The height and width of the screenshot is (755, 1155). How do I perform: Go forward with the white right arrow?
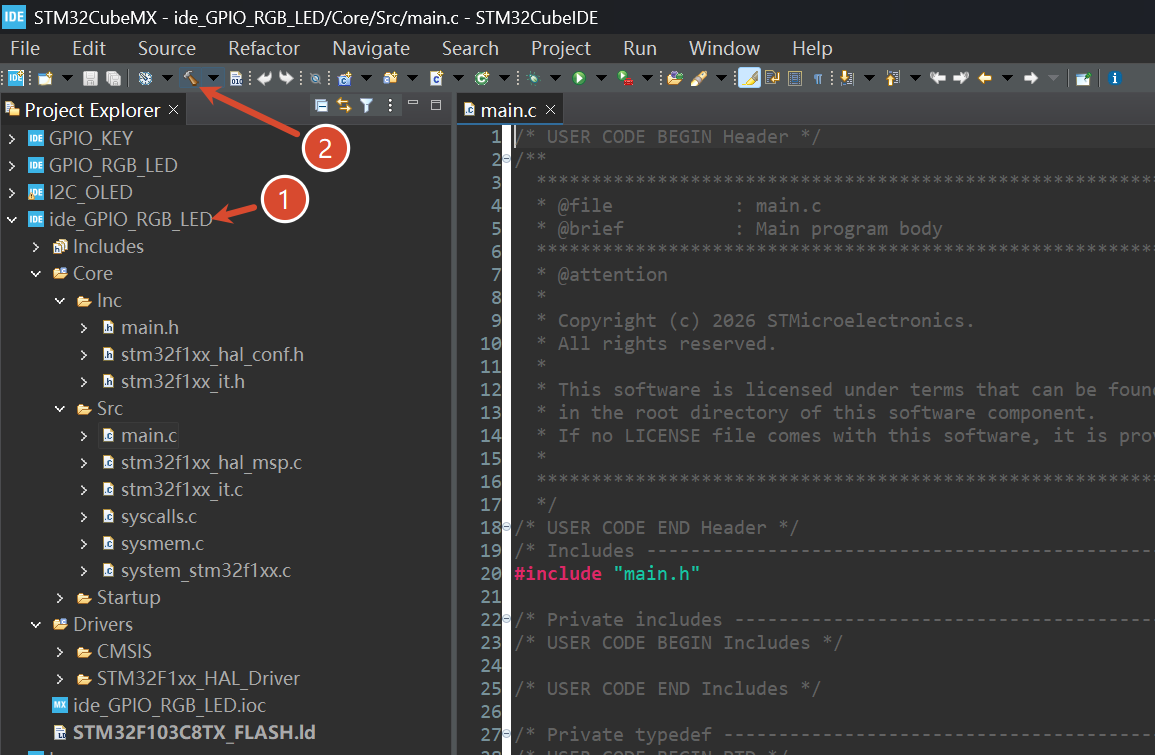pyautogui.click(x=1031, y=78)
